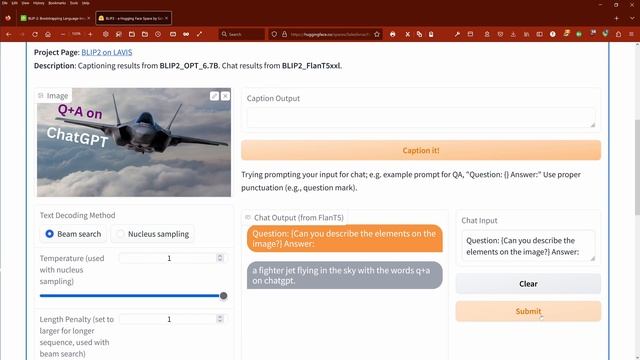Viewport: 640px width, 360px height.
Task: Open the BLIP2 on LAVIS link
Action: [107, 52]
